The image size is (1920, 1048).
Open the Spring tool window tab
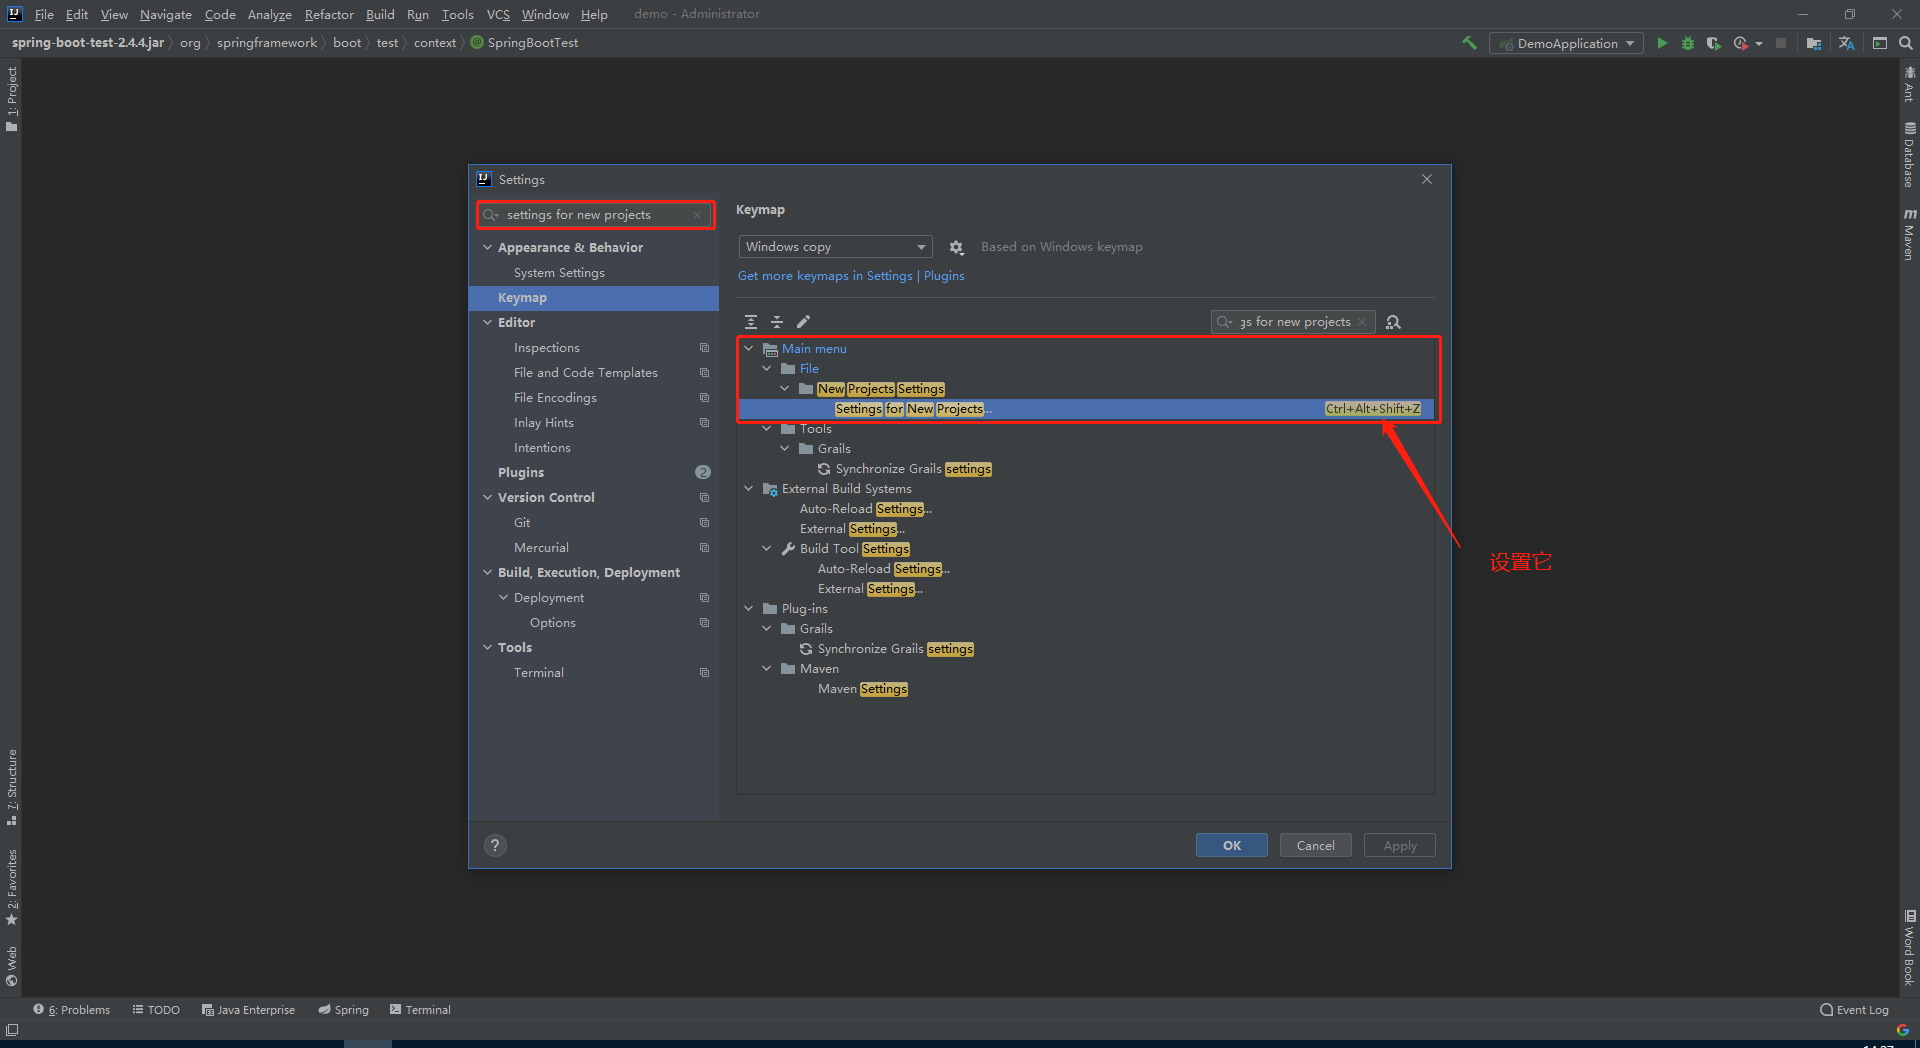tap(344, 1010)
